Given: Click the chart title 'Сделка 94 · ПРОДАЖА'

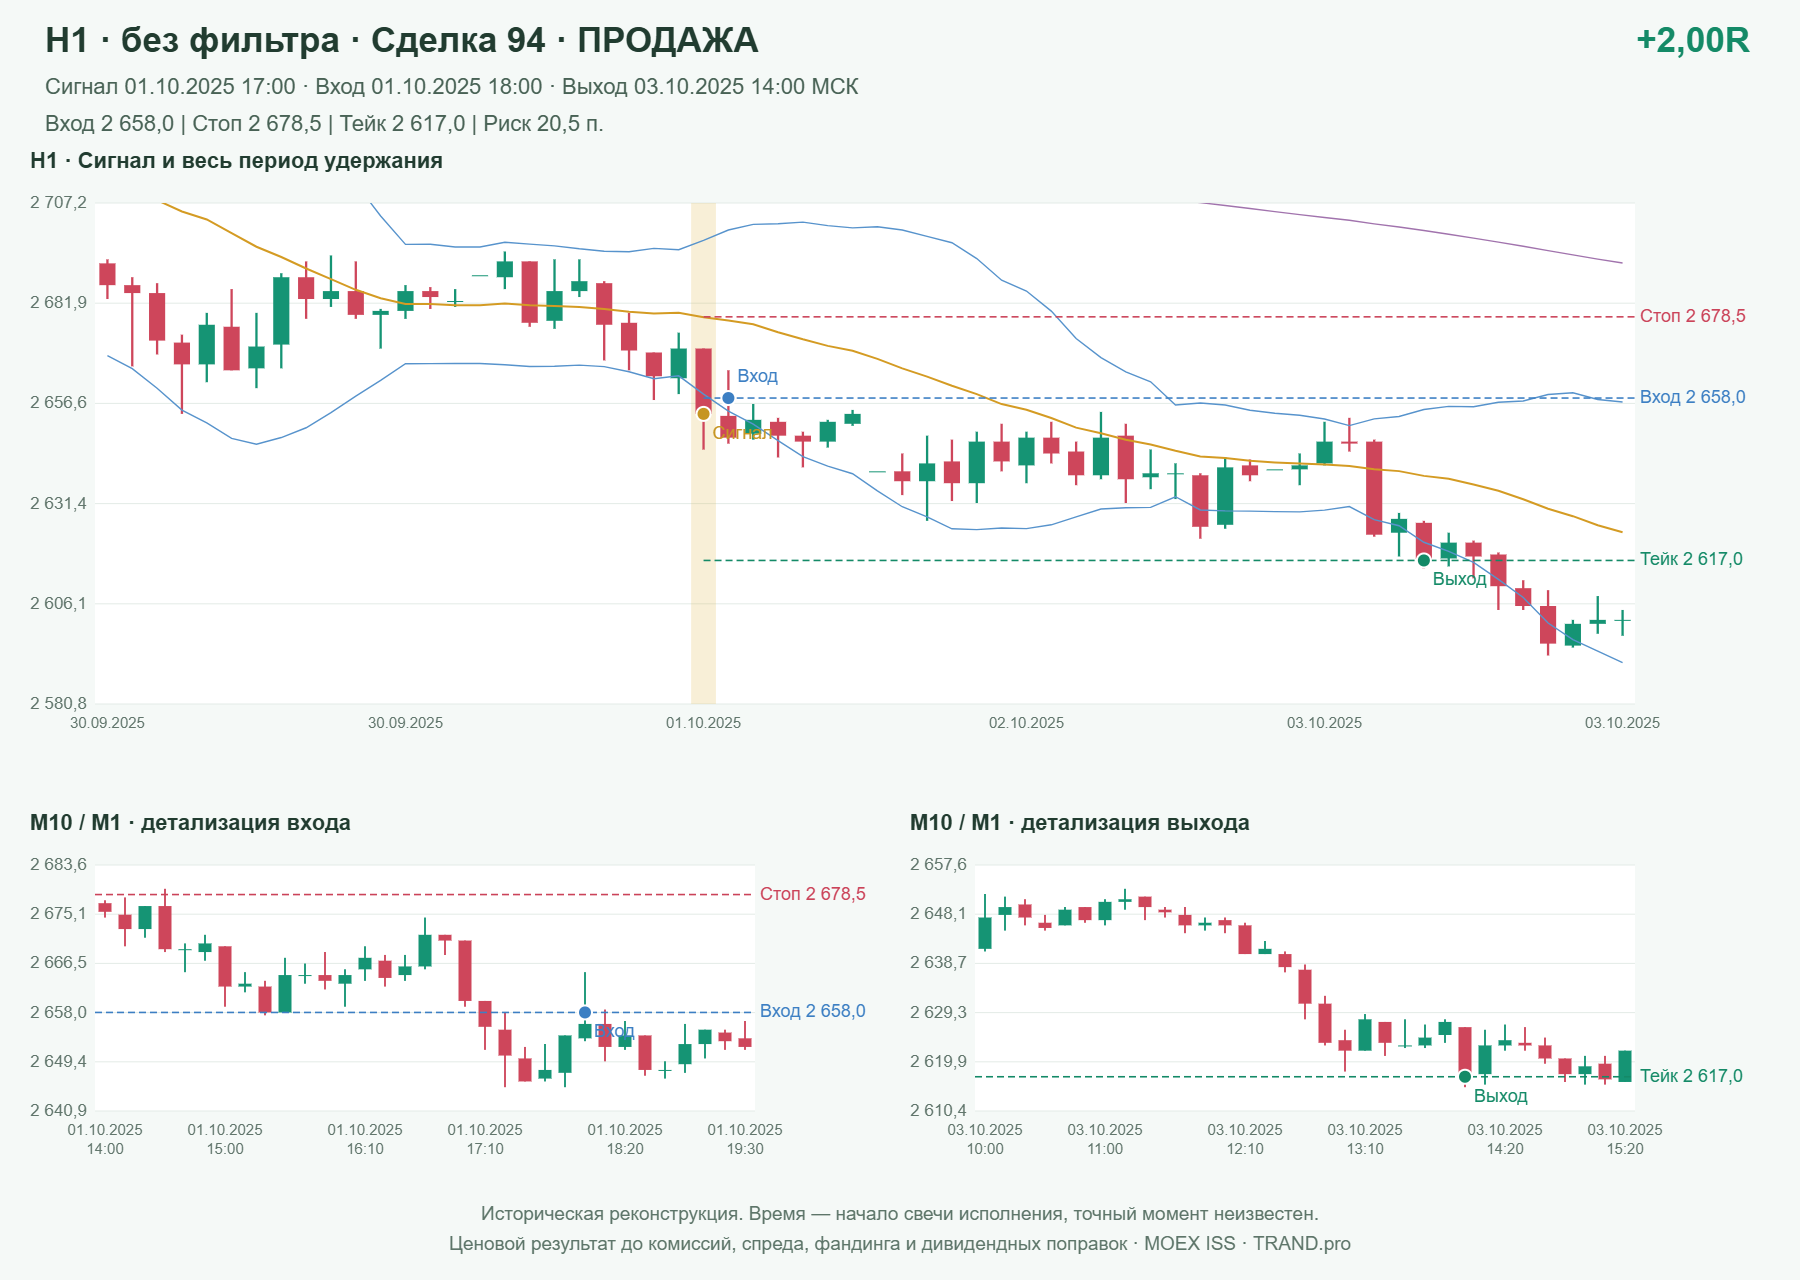Looking at the screenshot, I should click(564, 40).
